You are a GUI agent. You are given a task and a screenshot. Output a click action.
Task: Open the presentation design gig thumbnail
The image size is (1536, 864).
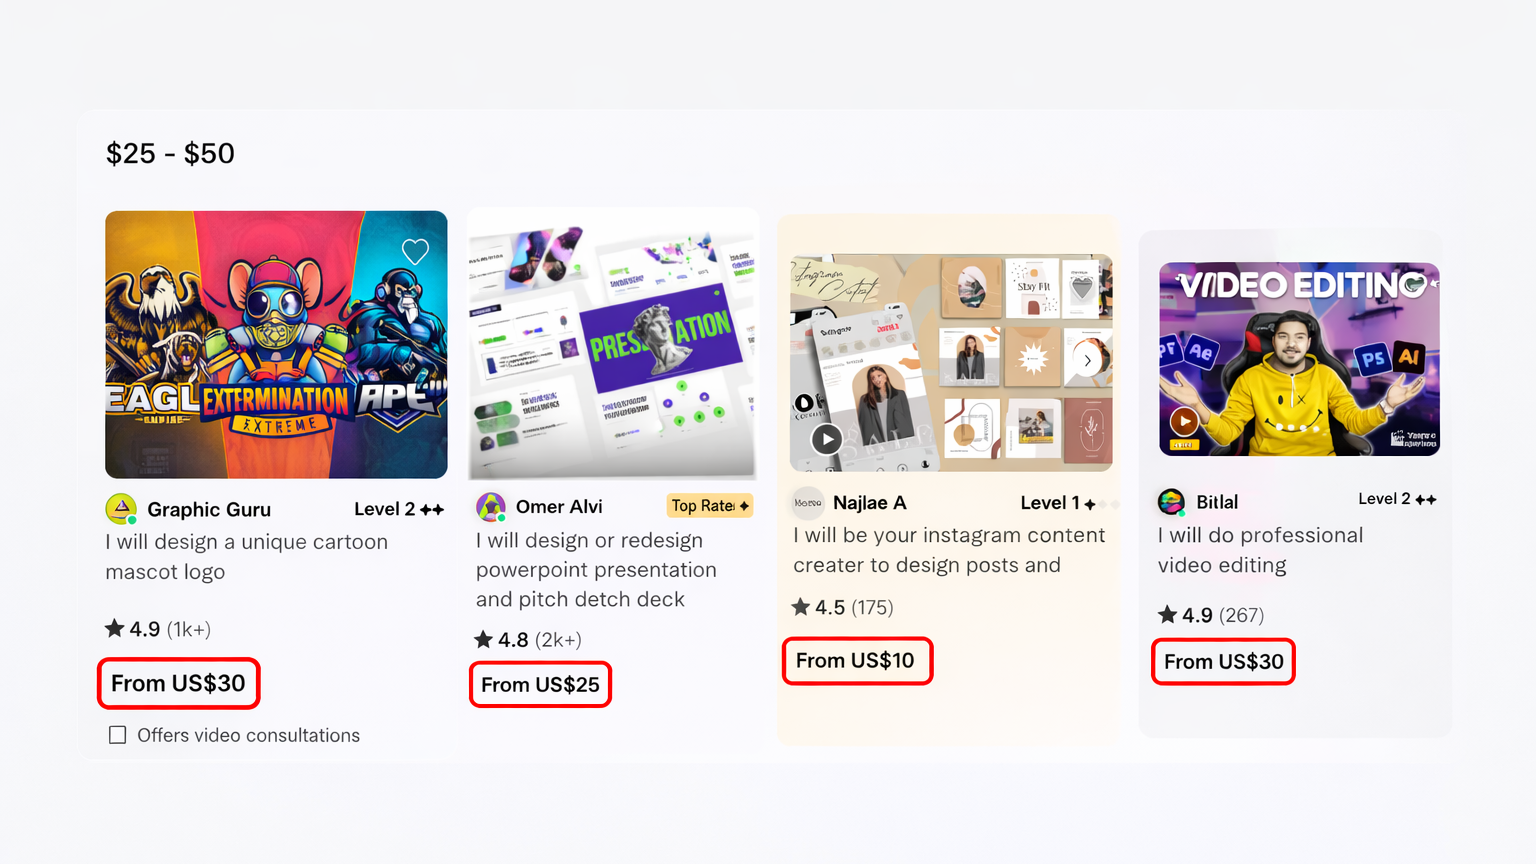(611, 345)
